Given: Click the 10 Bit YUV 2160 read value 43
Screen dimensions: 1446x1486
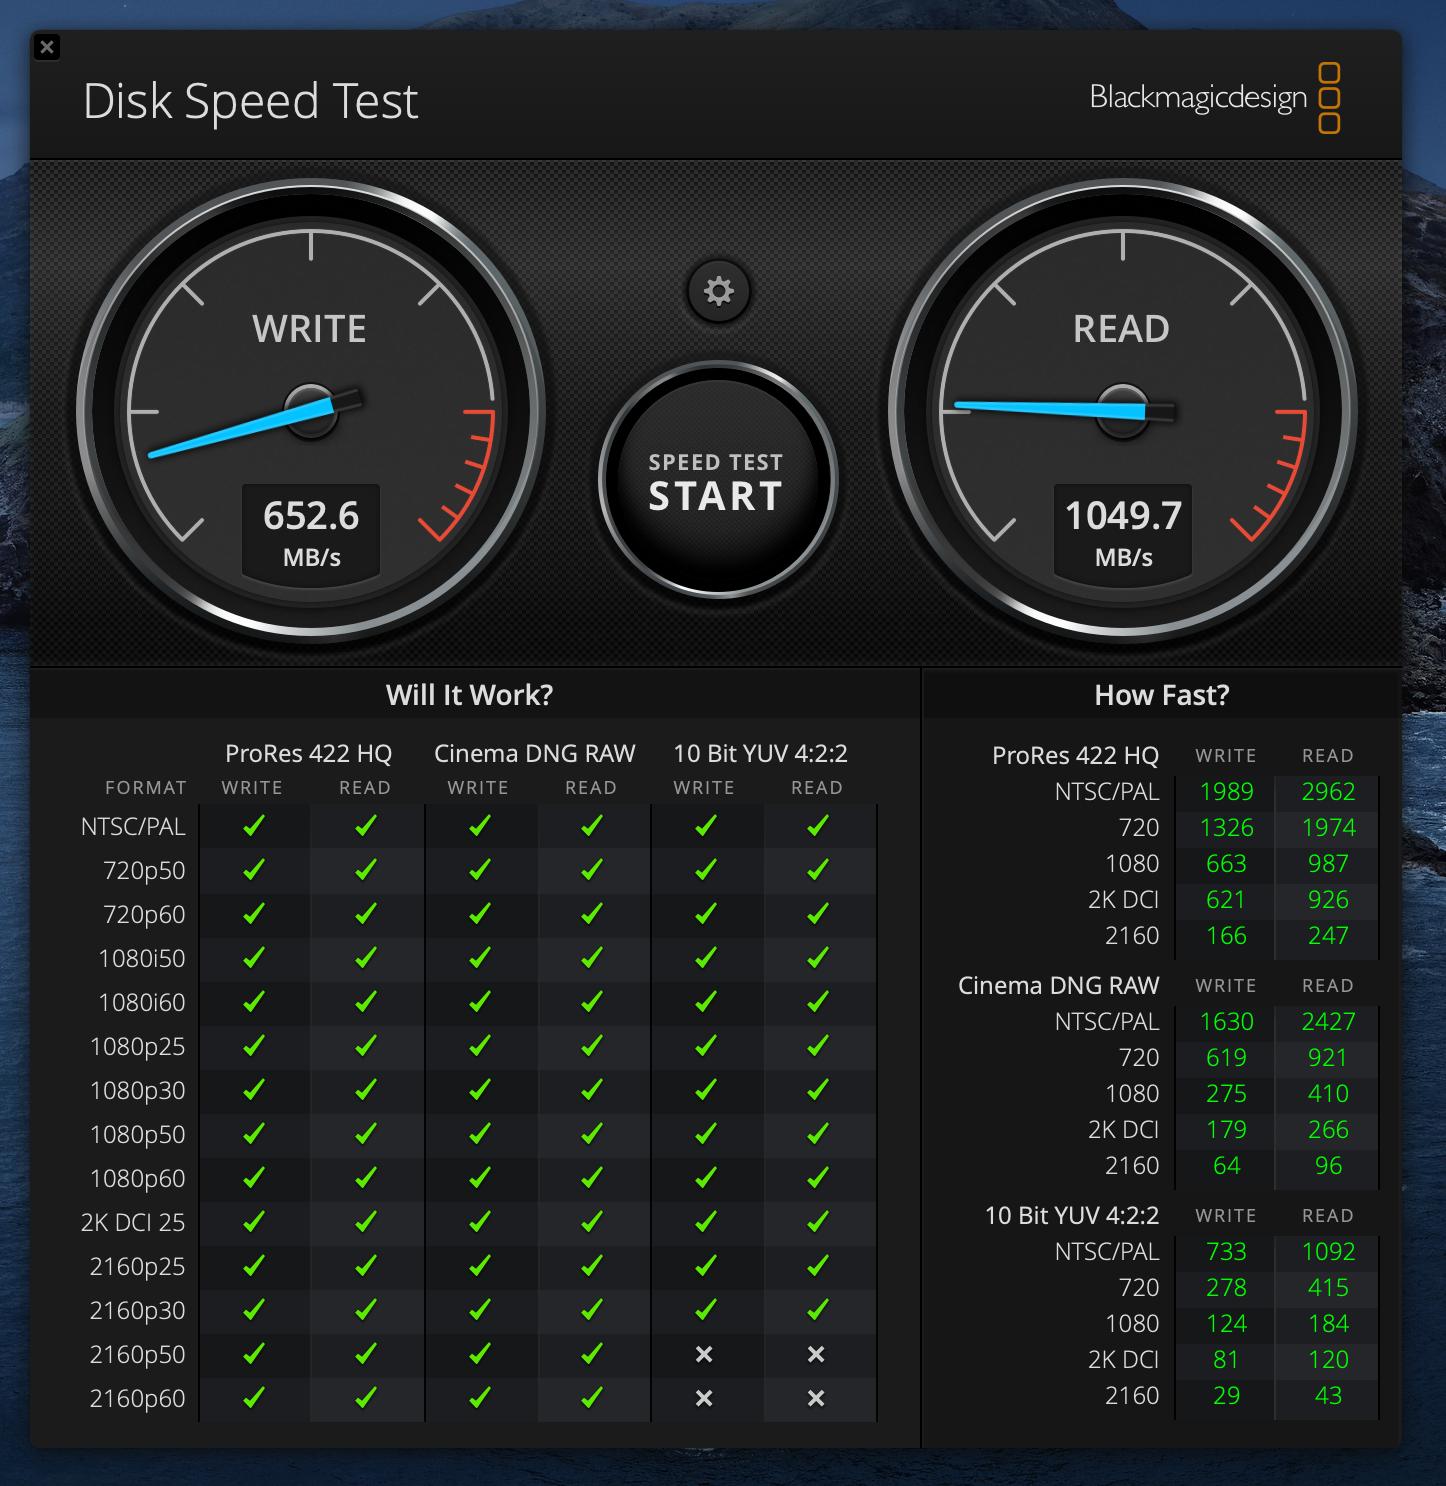Looking at the screenshot, I should (x=1327, y=1396).
